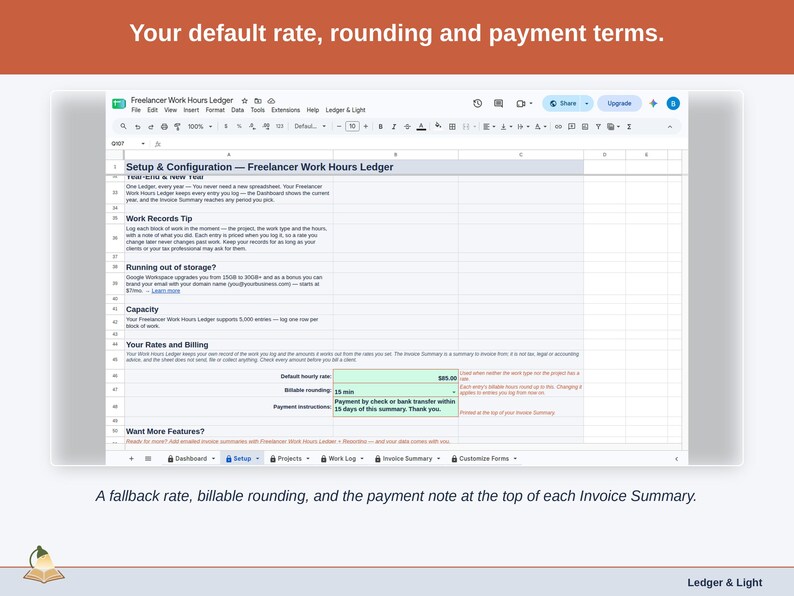Collapse the toolbar with the chevron
The width and height of the screenshot is (794, 596).
pyautogui.click(x=670, y=127)
